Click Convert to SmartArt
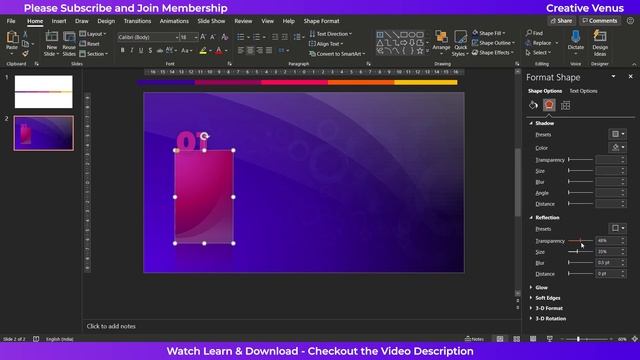This screenshot has height=360, width=640. coord(337,53)
